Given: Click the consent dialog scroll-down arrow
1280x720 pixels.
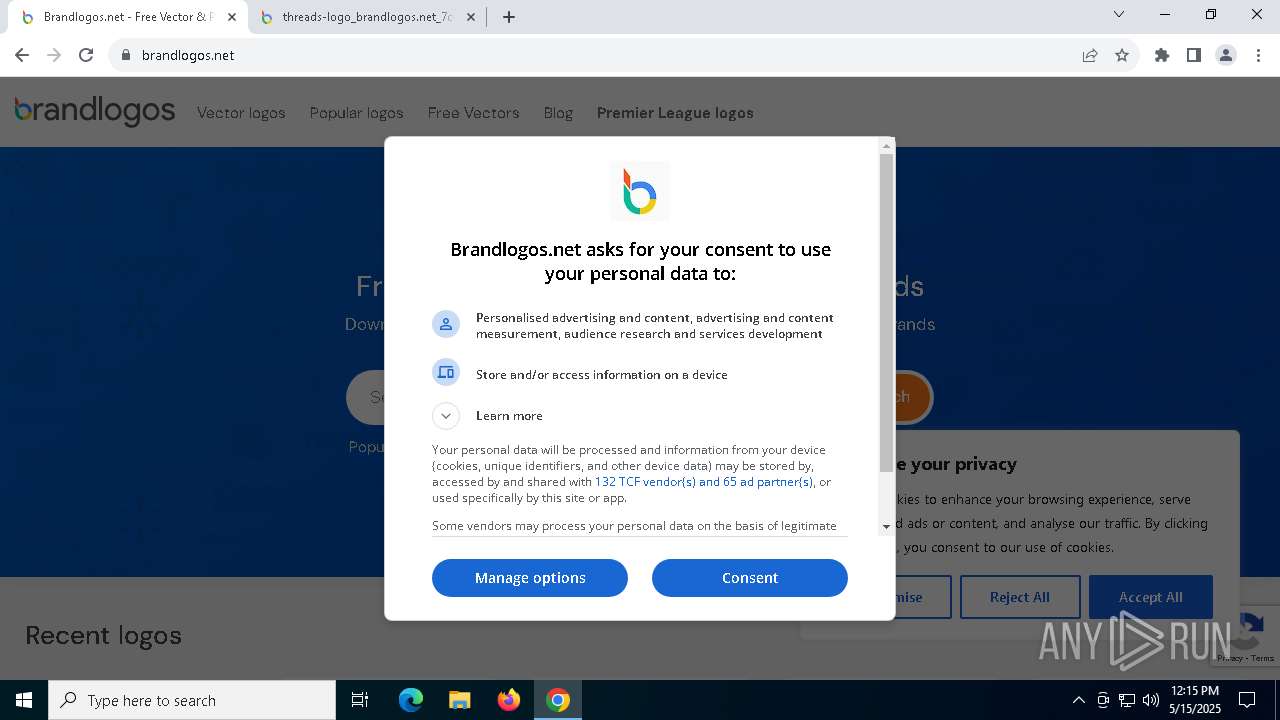Looking at the screenshot, I should [886, 527].
